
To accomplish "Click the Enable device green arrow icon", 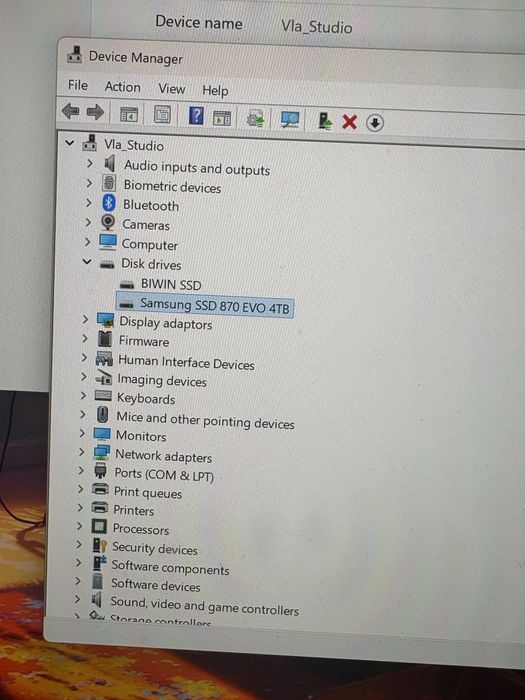I will (x=325, y=121).
